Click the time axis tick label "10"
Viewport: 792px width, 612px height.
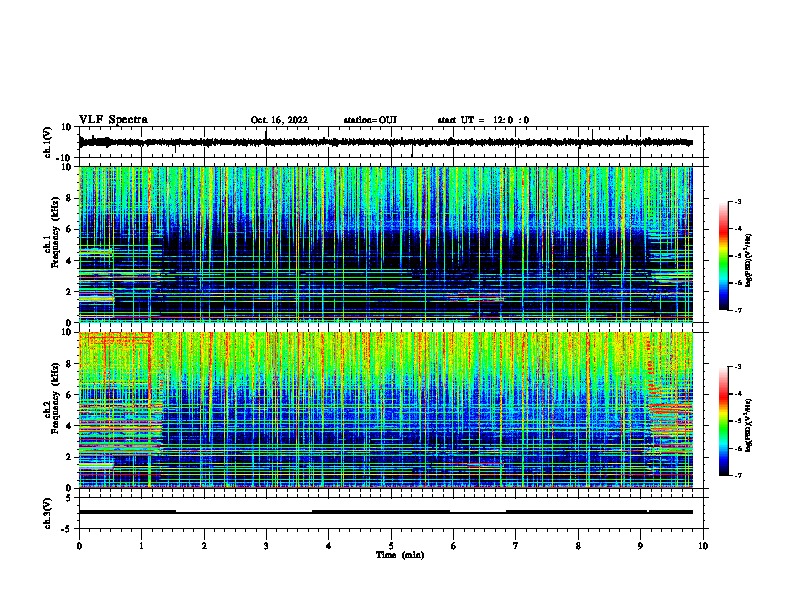[703, 546]
